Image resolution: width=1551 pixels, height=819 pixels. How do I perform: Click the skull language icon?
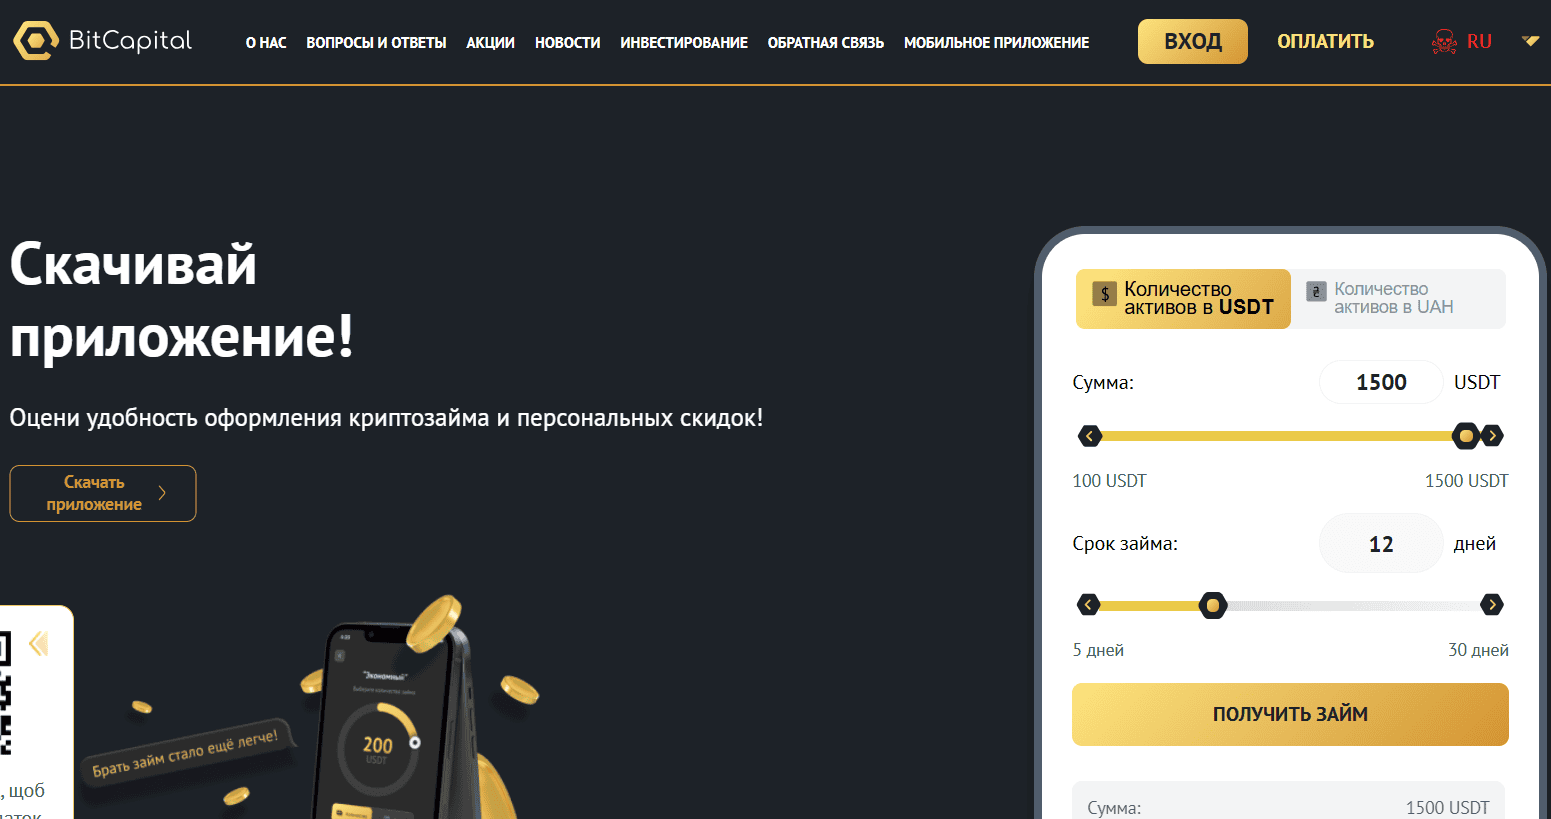pyautogui.click(x=1444, y=42)
